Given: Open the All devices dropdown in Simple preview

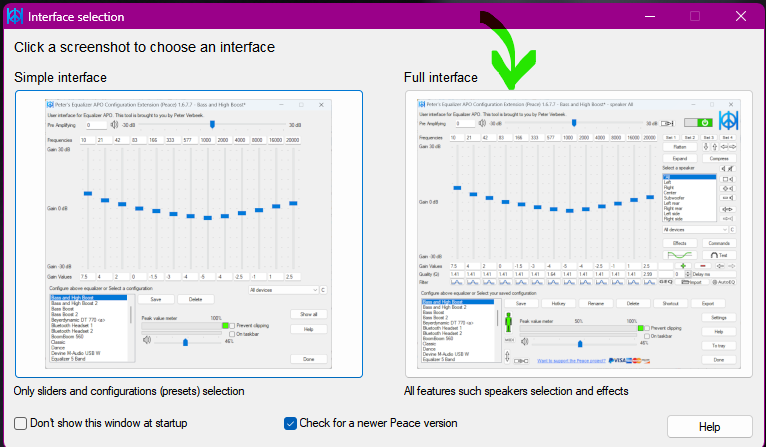Looking at the screenshot, I should pyautogui.click(x=283, y=290).
